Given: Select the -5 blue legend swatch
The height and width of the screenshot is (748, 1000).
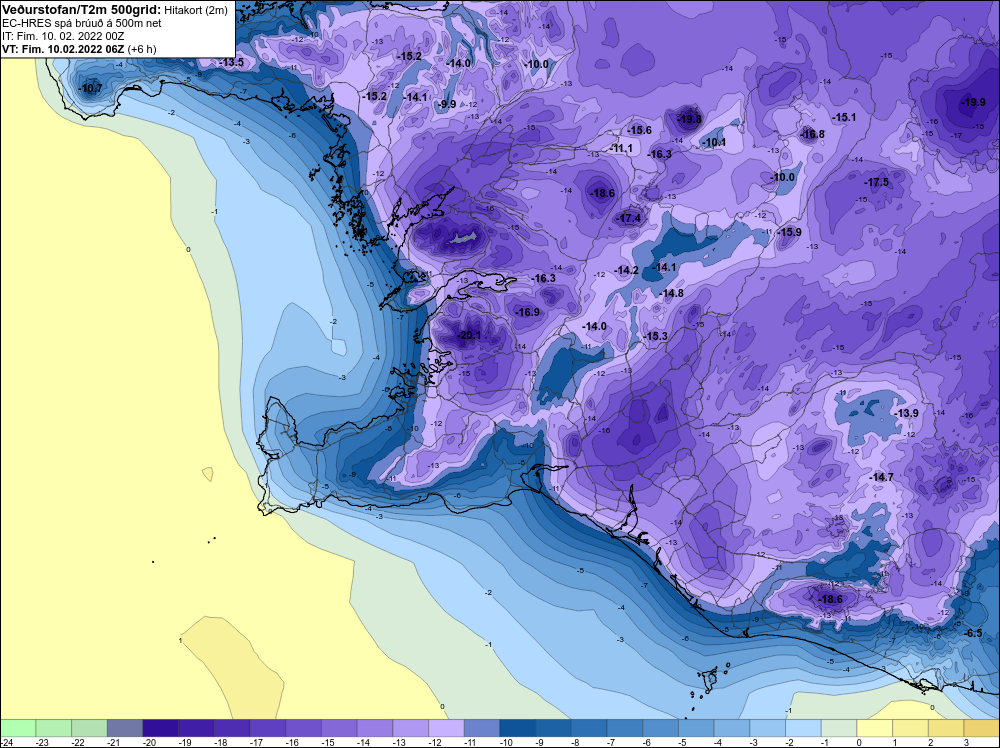Looking at the screenshot, I should click(x=696, y=728).
